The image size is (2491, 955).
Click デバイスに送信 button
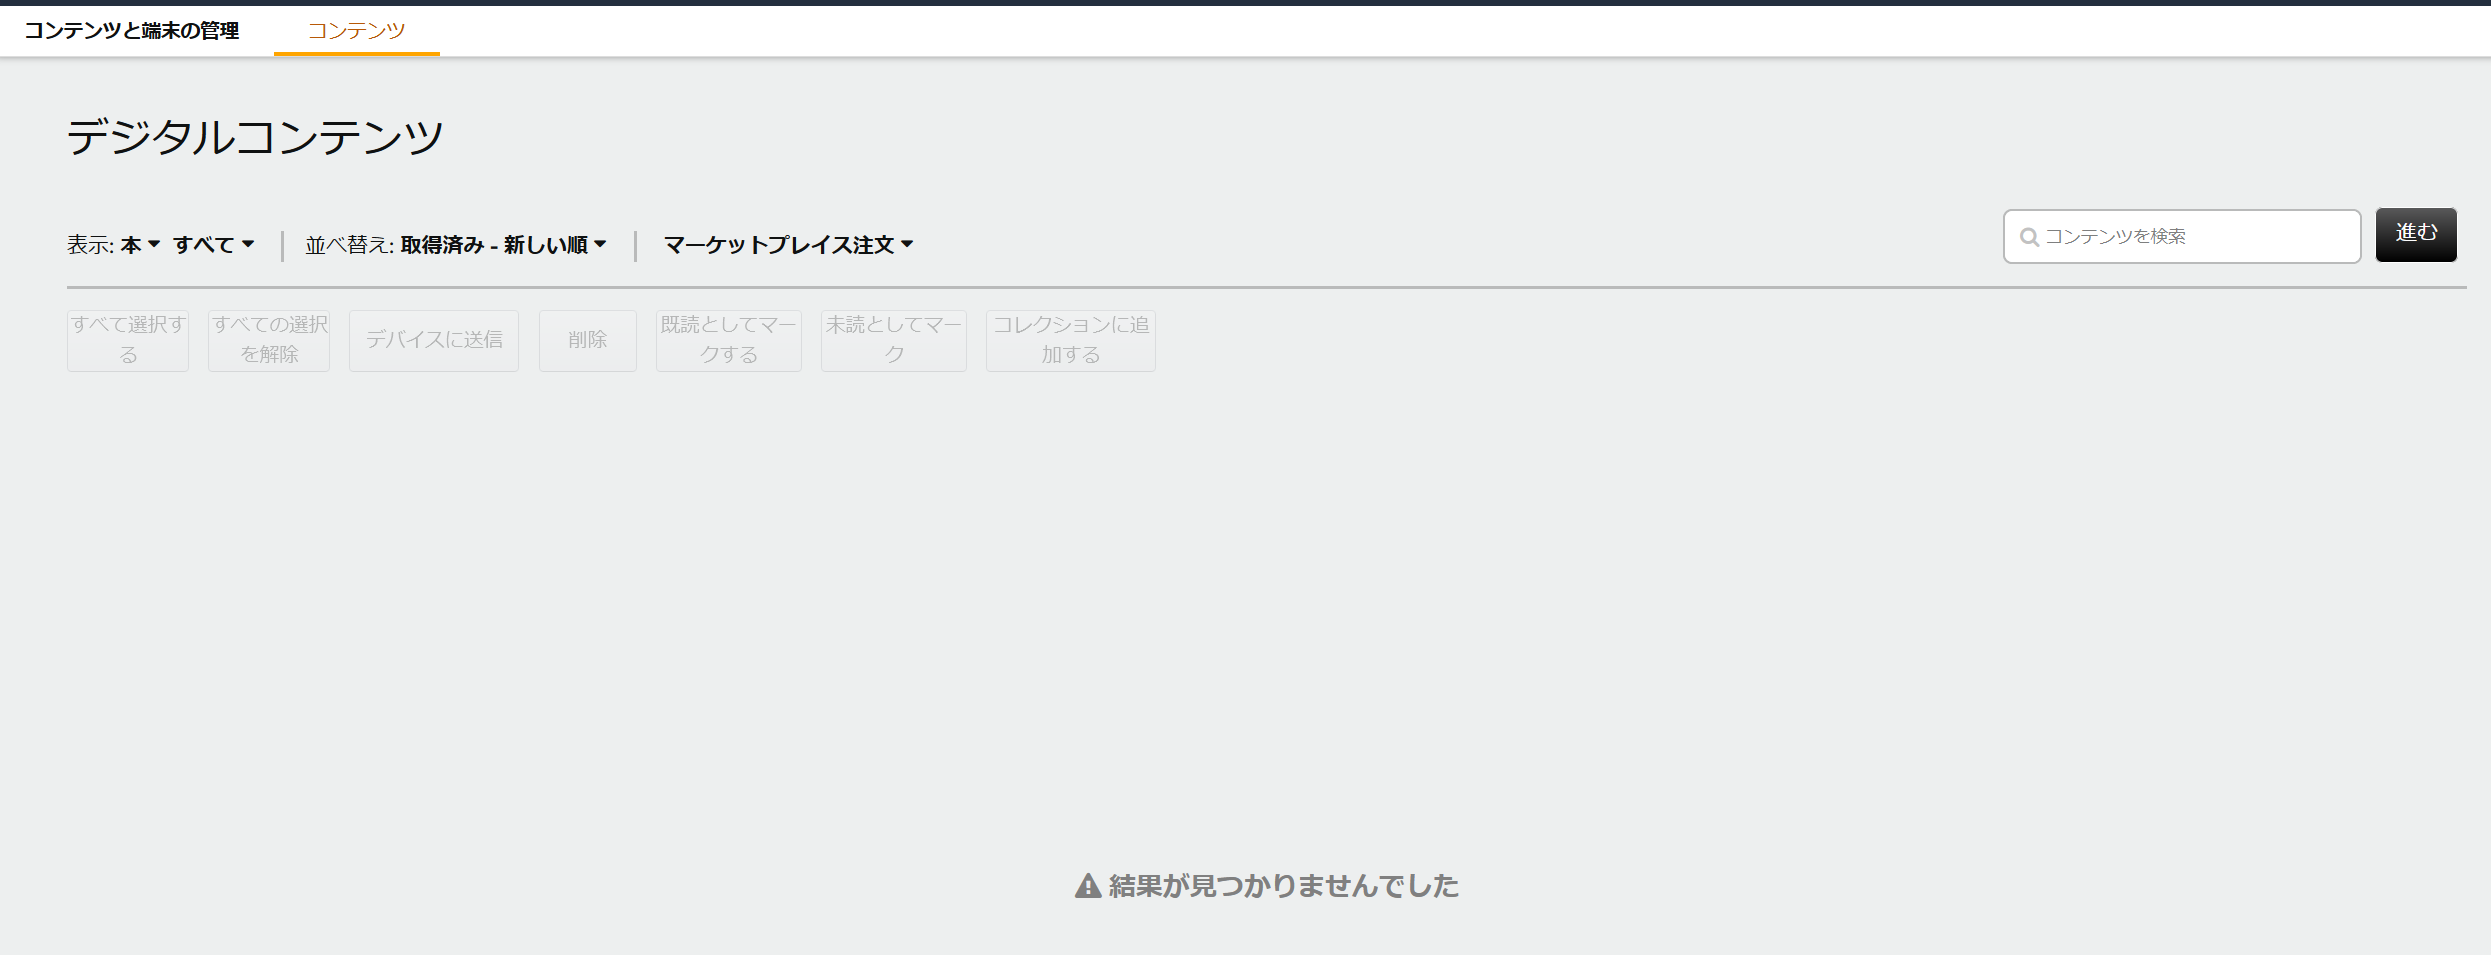tap(434, 340)
